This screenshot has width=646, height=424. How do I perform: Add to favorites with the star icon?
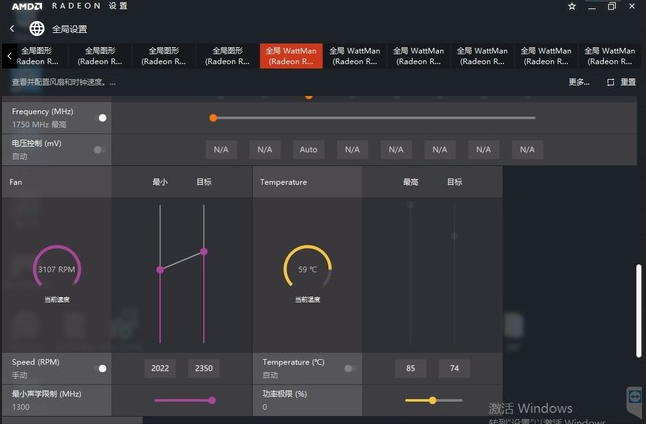click(x=572, y=6)
